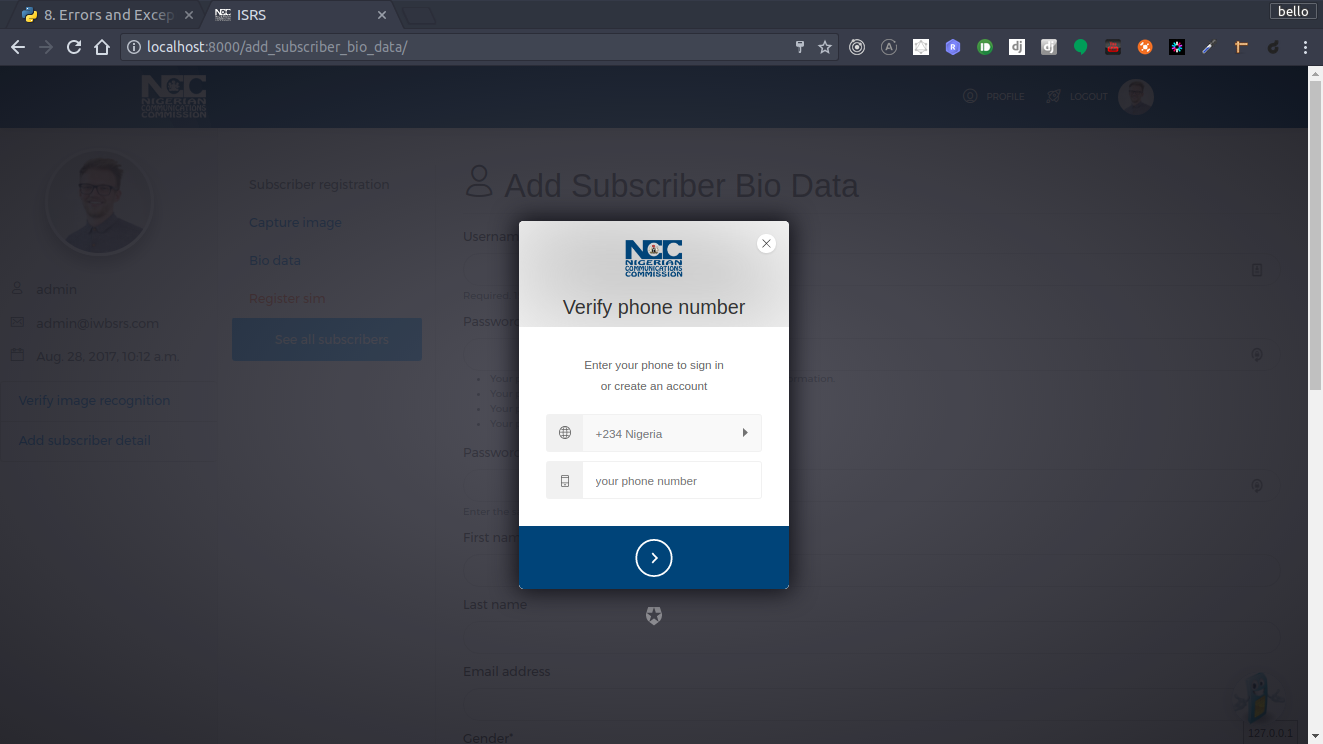Viewport: 1323px width, 744px height.
Task: Click the orange lifebuoy extension icon
Action: pos(1145,47)
